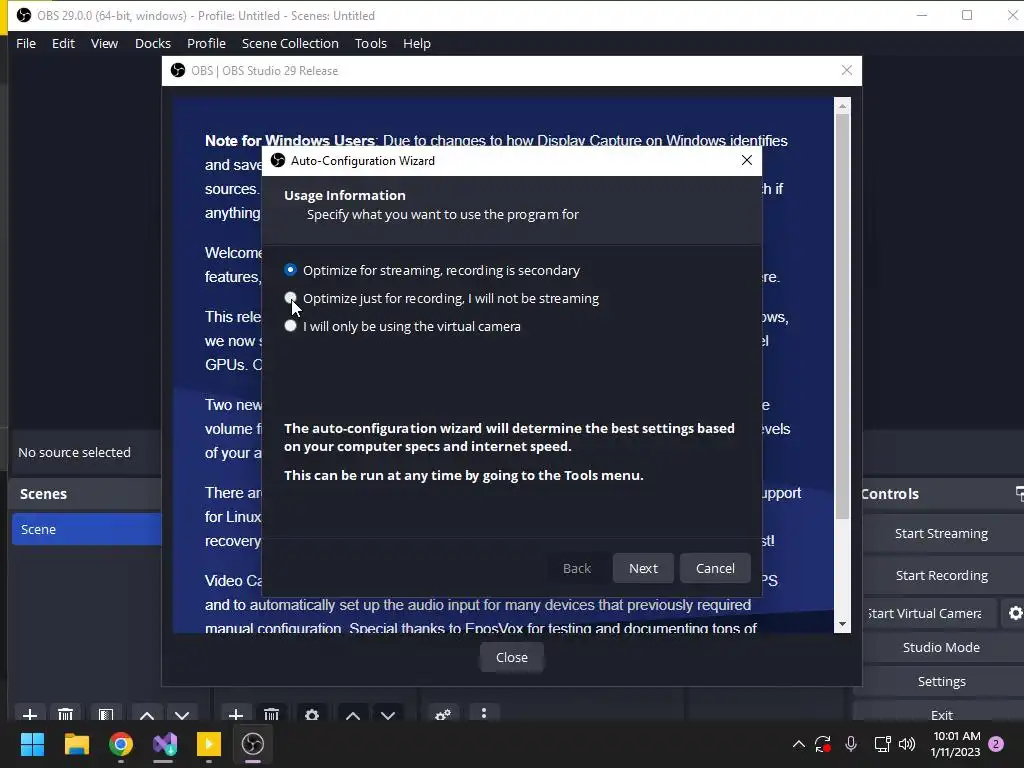Screen dimensions: 1024x768
Task: Toggle Studio Mode
Action: tap(941, 647)
